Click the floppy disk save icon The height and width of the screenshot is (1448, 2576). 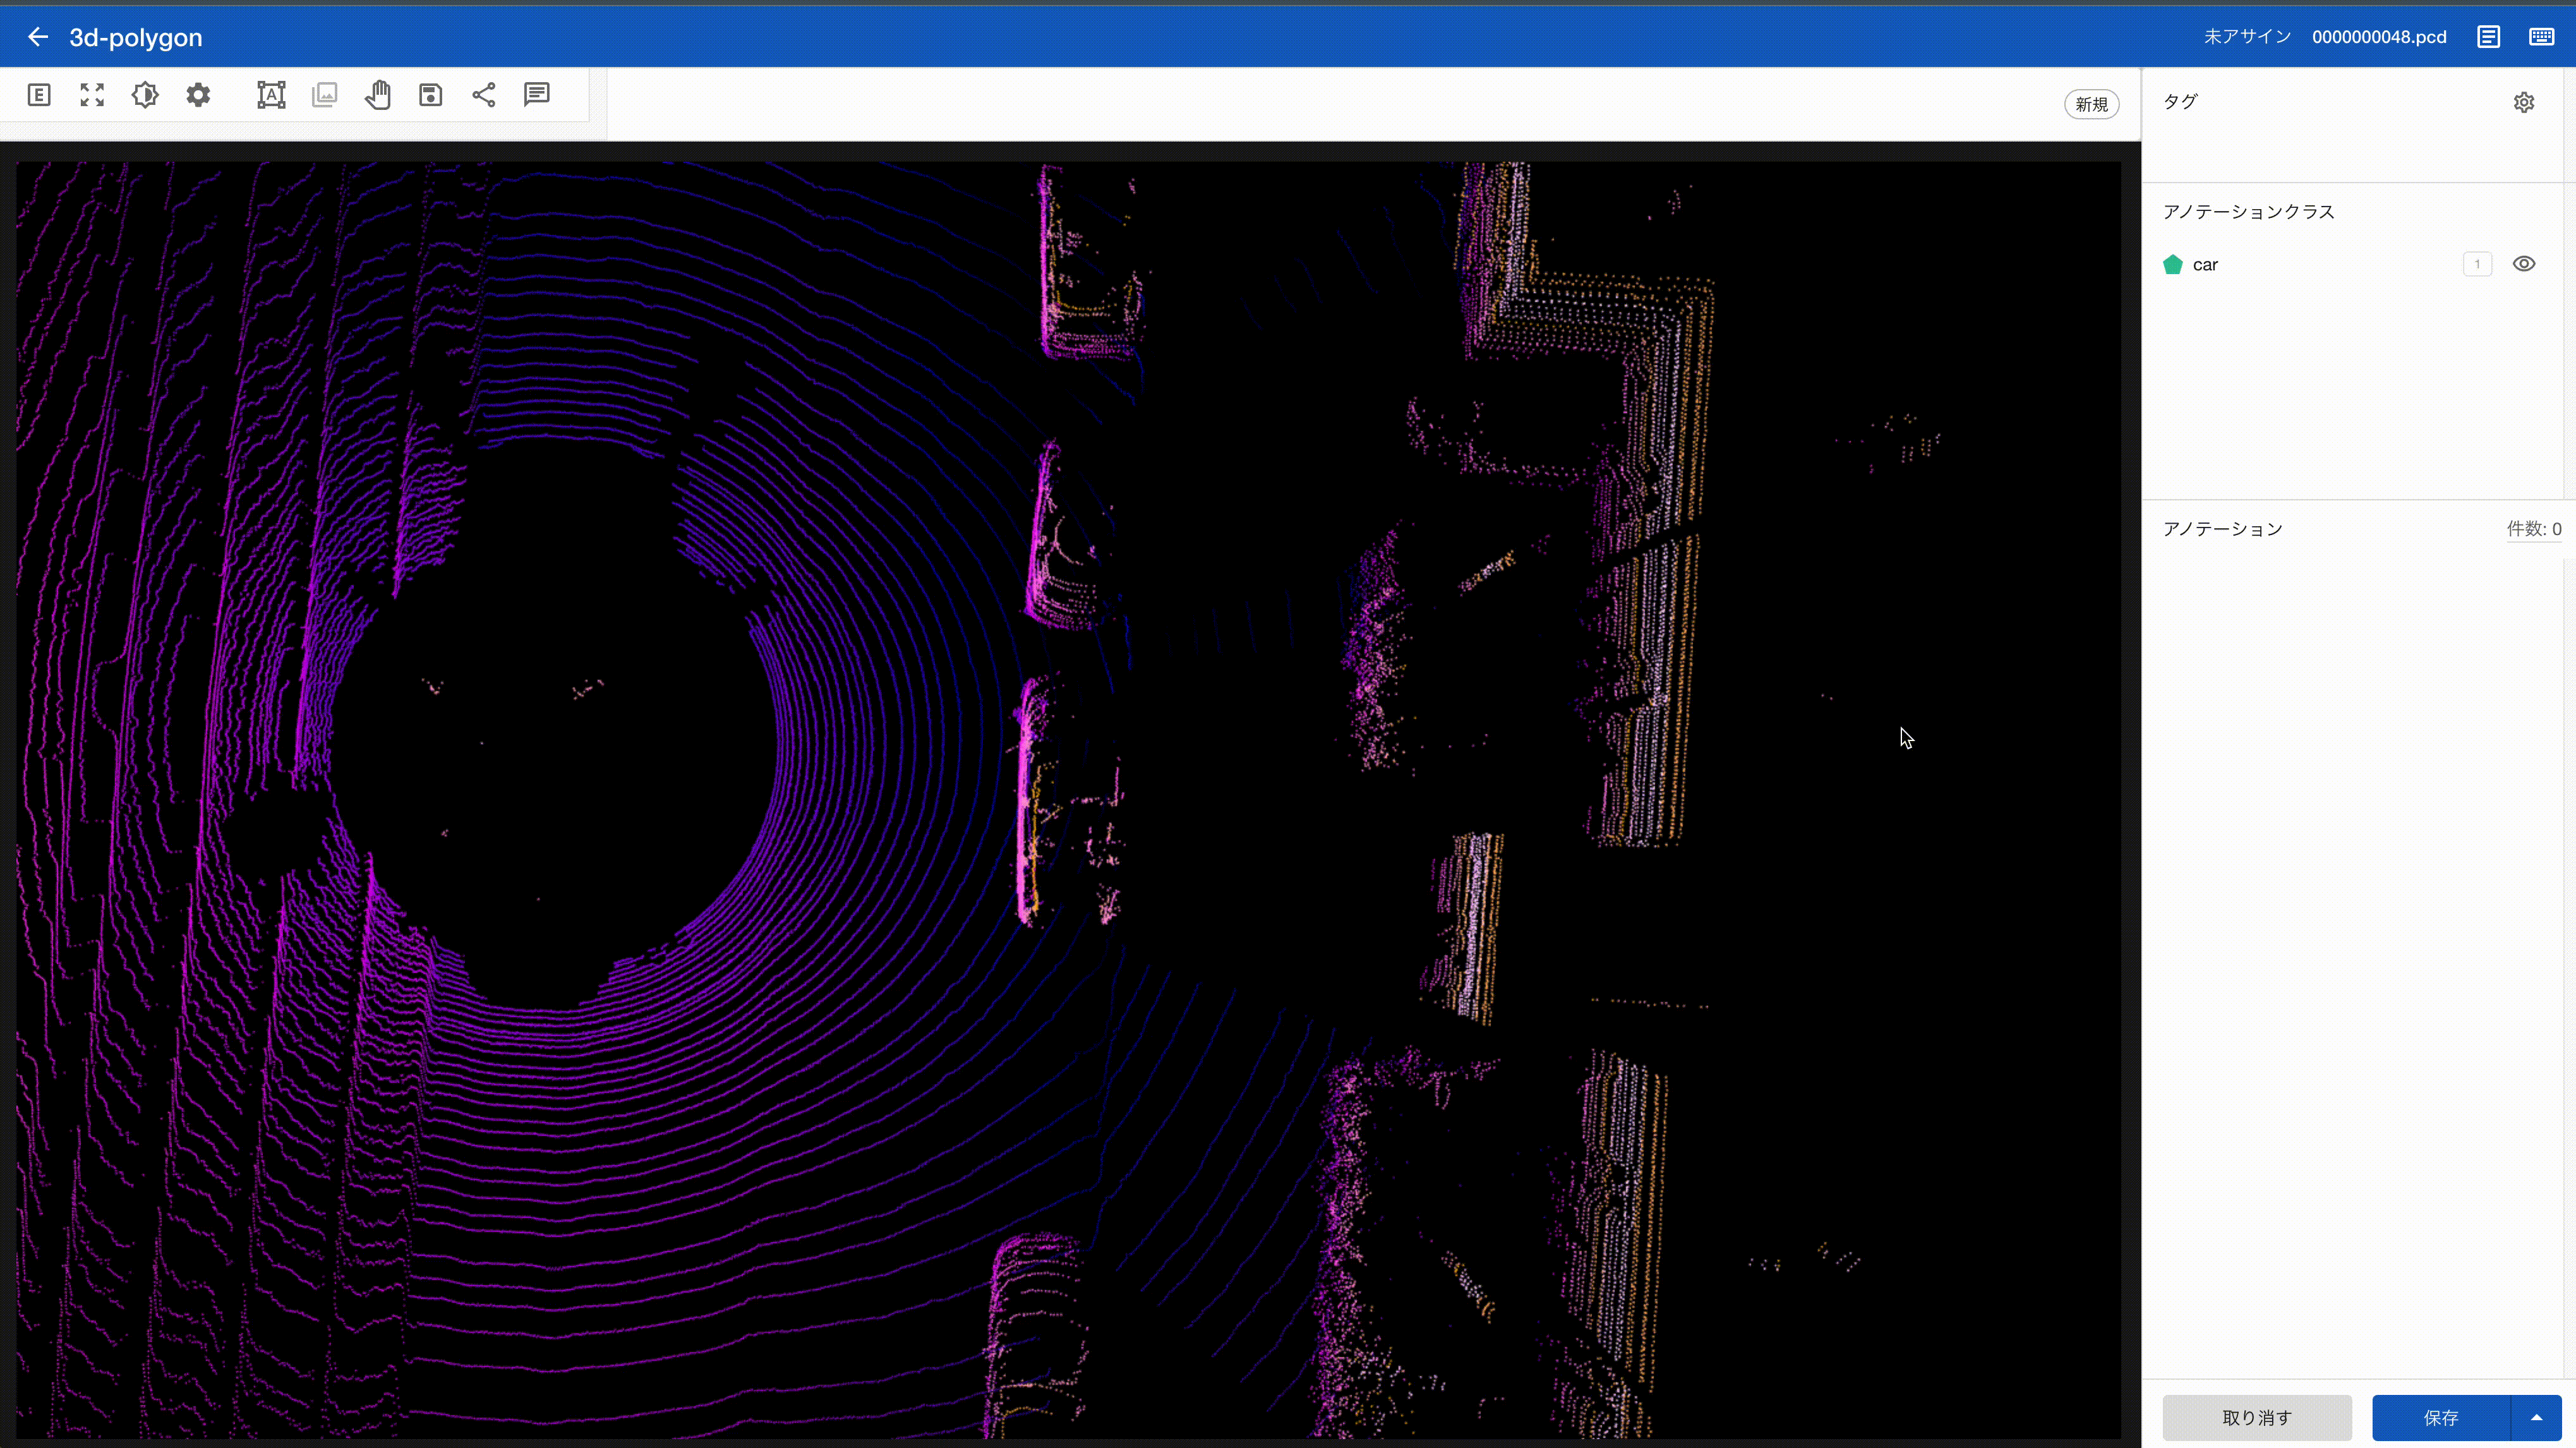point(430,95)
